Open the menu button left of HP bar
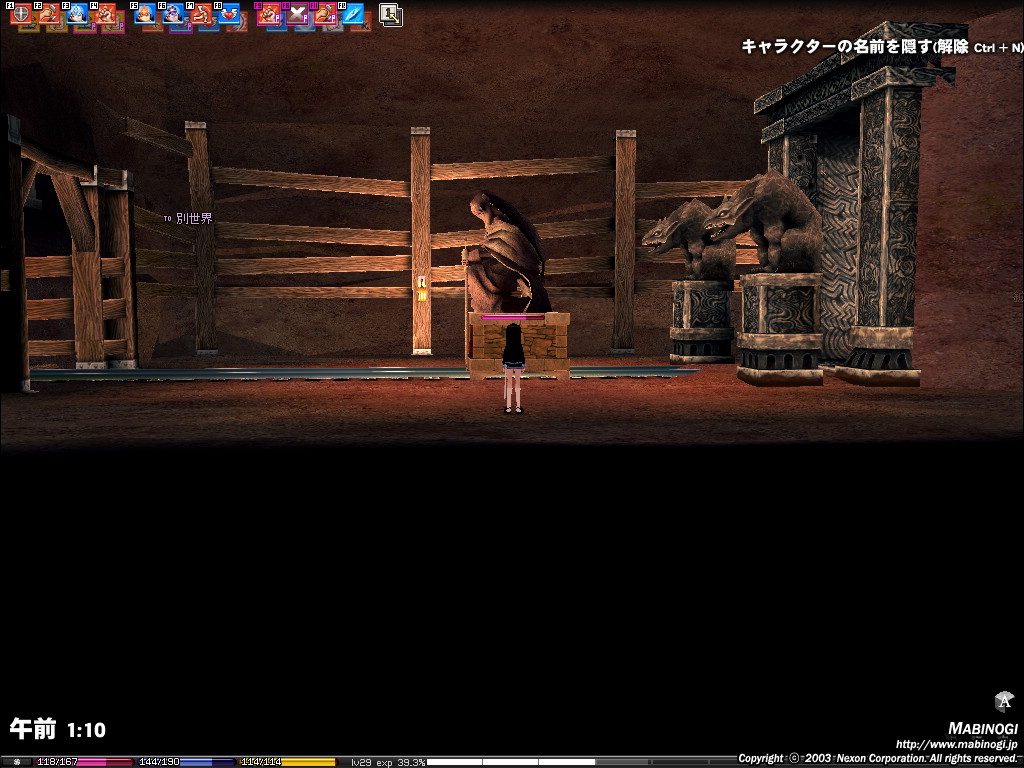This screenshot has width=1024, height=768. 16,762
